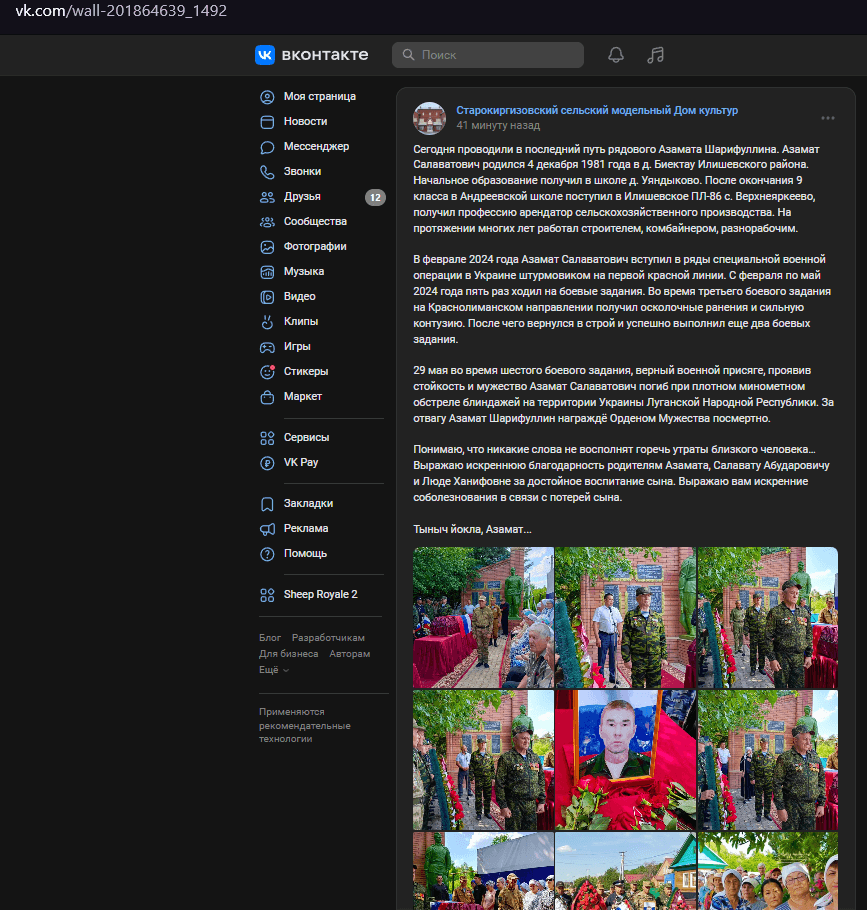Image resolution: width=867 pixels, height=910 pixels.
Task: Click the vk.com/wall-201864639_1492 URL text
Action: click(x=121, y=10)
